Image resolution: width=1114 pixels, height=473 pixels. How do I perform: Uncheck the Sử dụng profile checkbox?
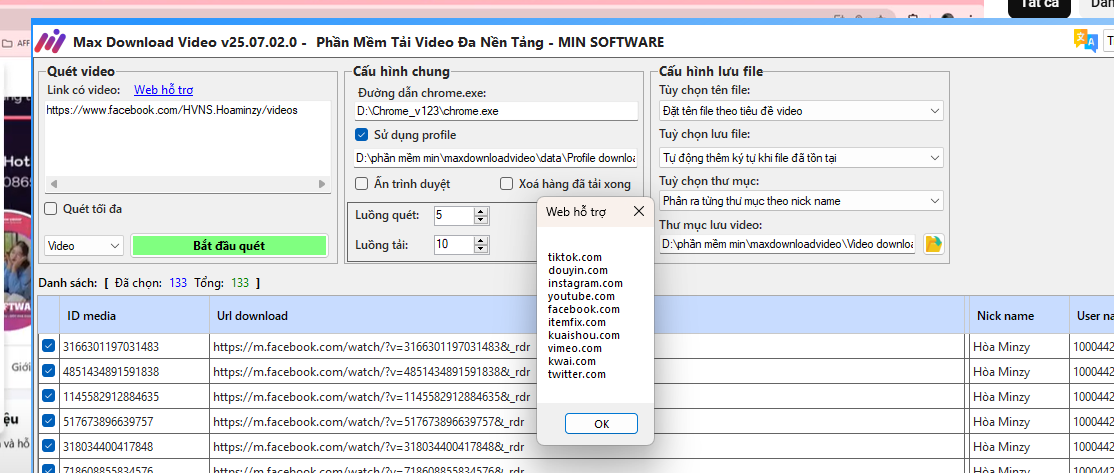(x=362, y=135)
